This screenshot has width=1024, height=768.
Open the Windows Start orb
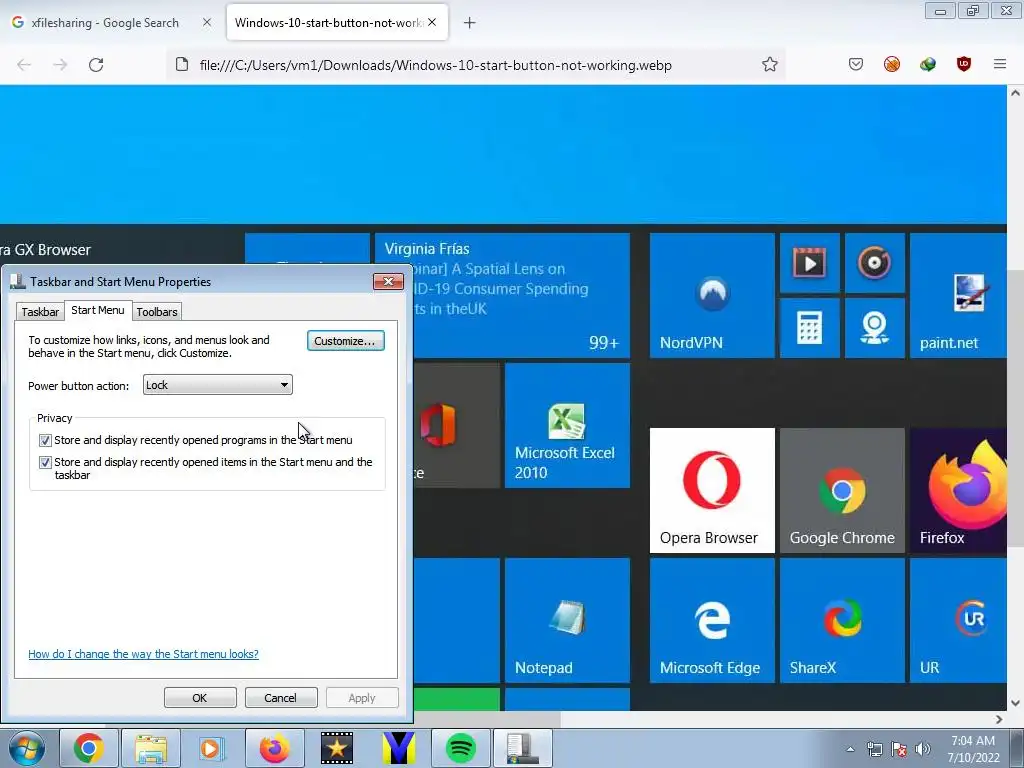[x=27, y=748]
